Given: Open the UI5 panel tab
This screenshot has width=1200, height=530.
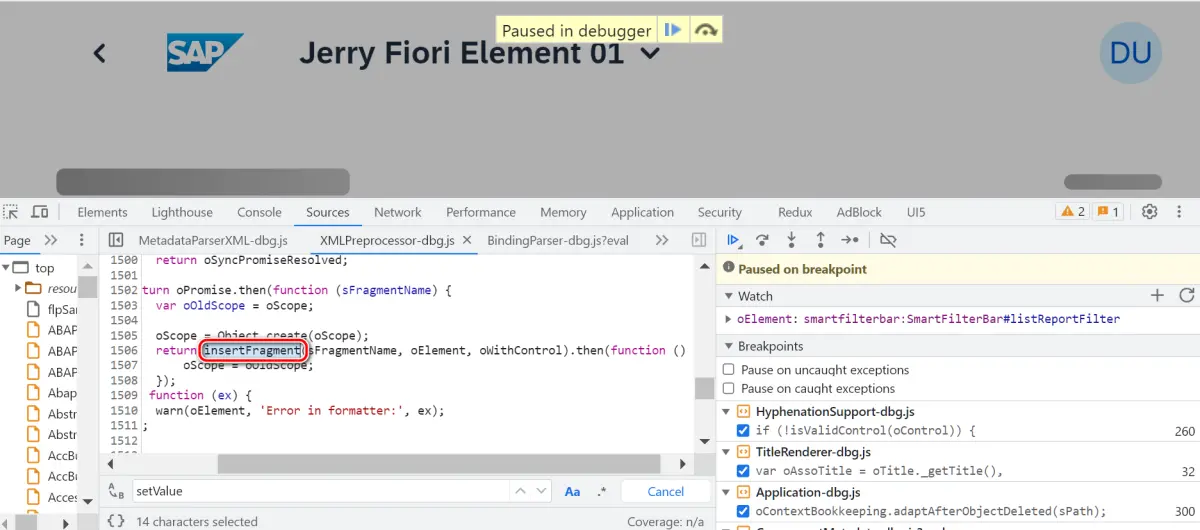Looking at the screenshot, I should click(916, 212).
